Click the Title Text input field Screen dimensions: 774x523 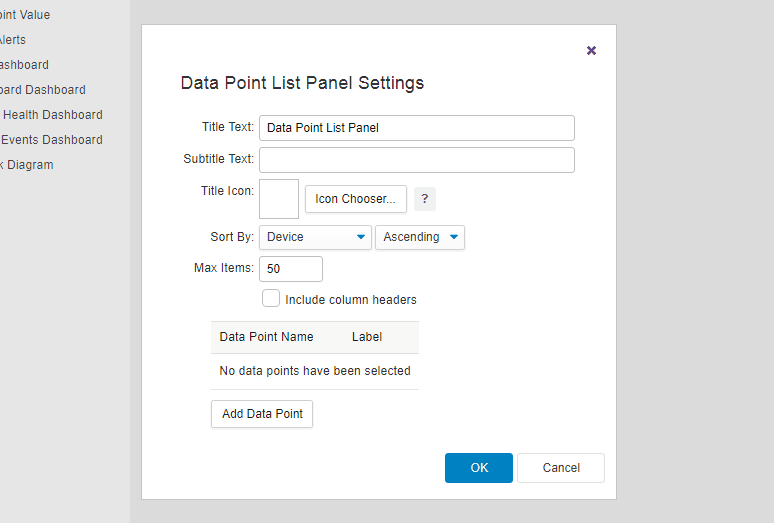(x=417, y=128)
